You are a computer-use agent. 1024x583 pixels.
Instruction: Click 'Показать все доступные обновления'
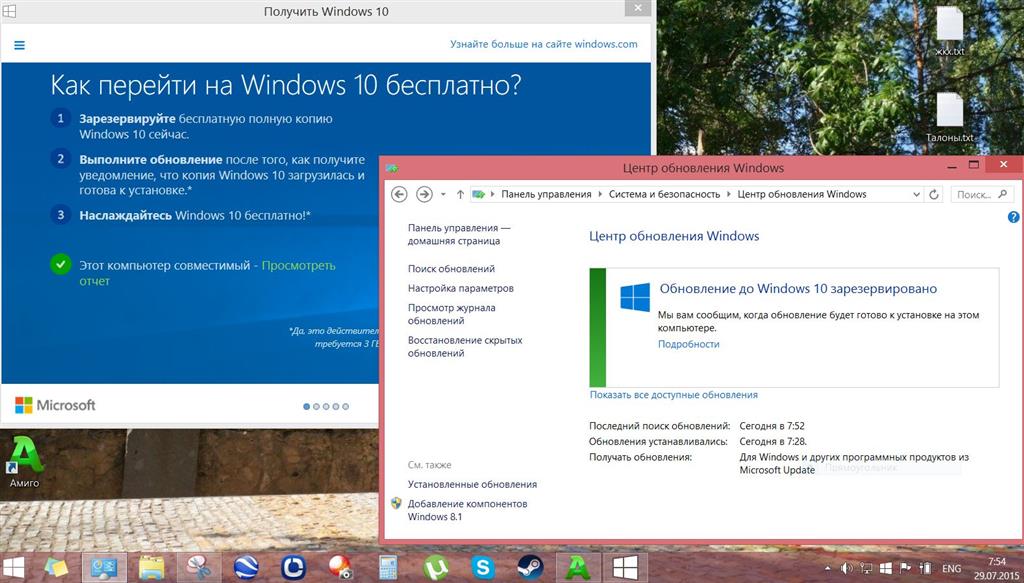[673, 395]
